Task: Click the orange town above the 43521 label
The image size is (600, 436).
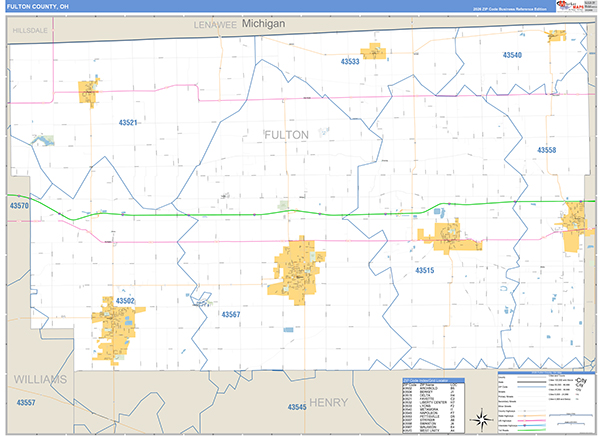Action: click(x=89, y=93)
